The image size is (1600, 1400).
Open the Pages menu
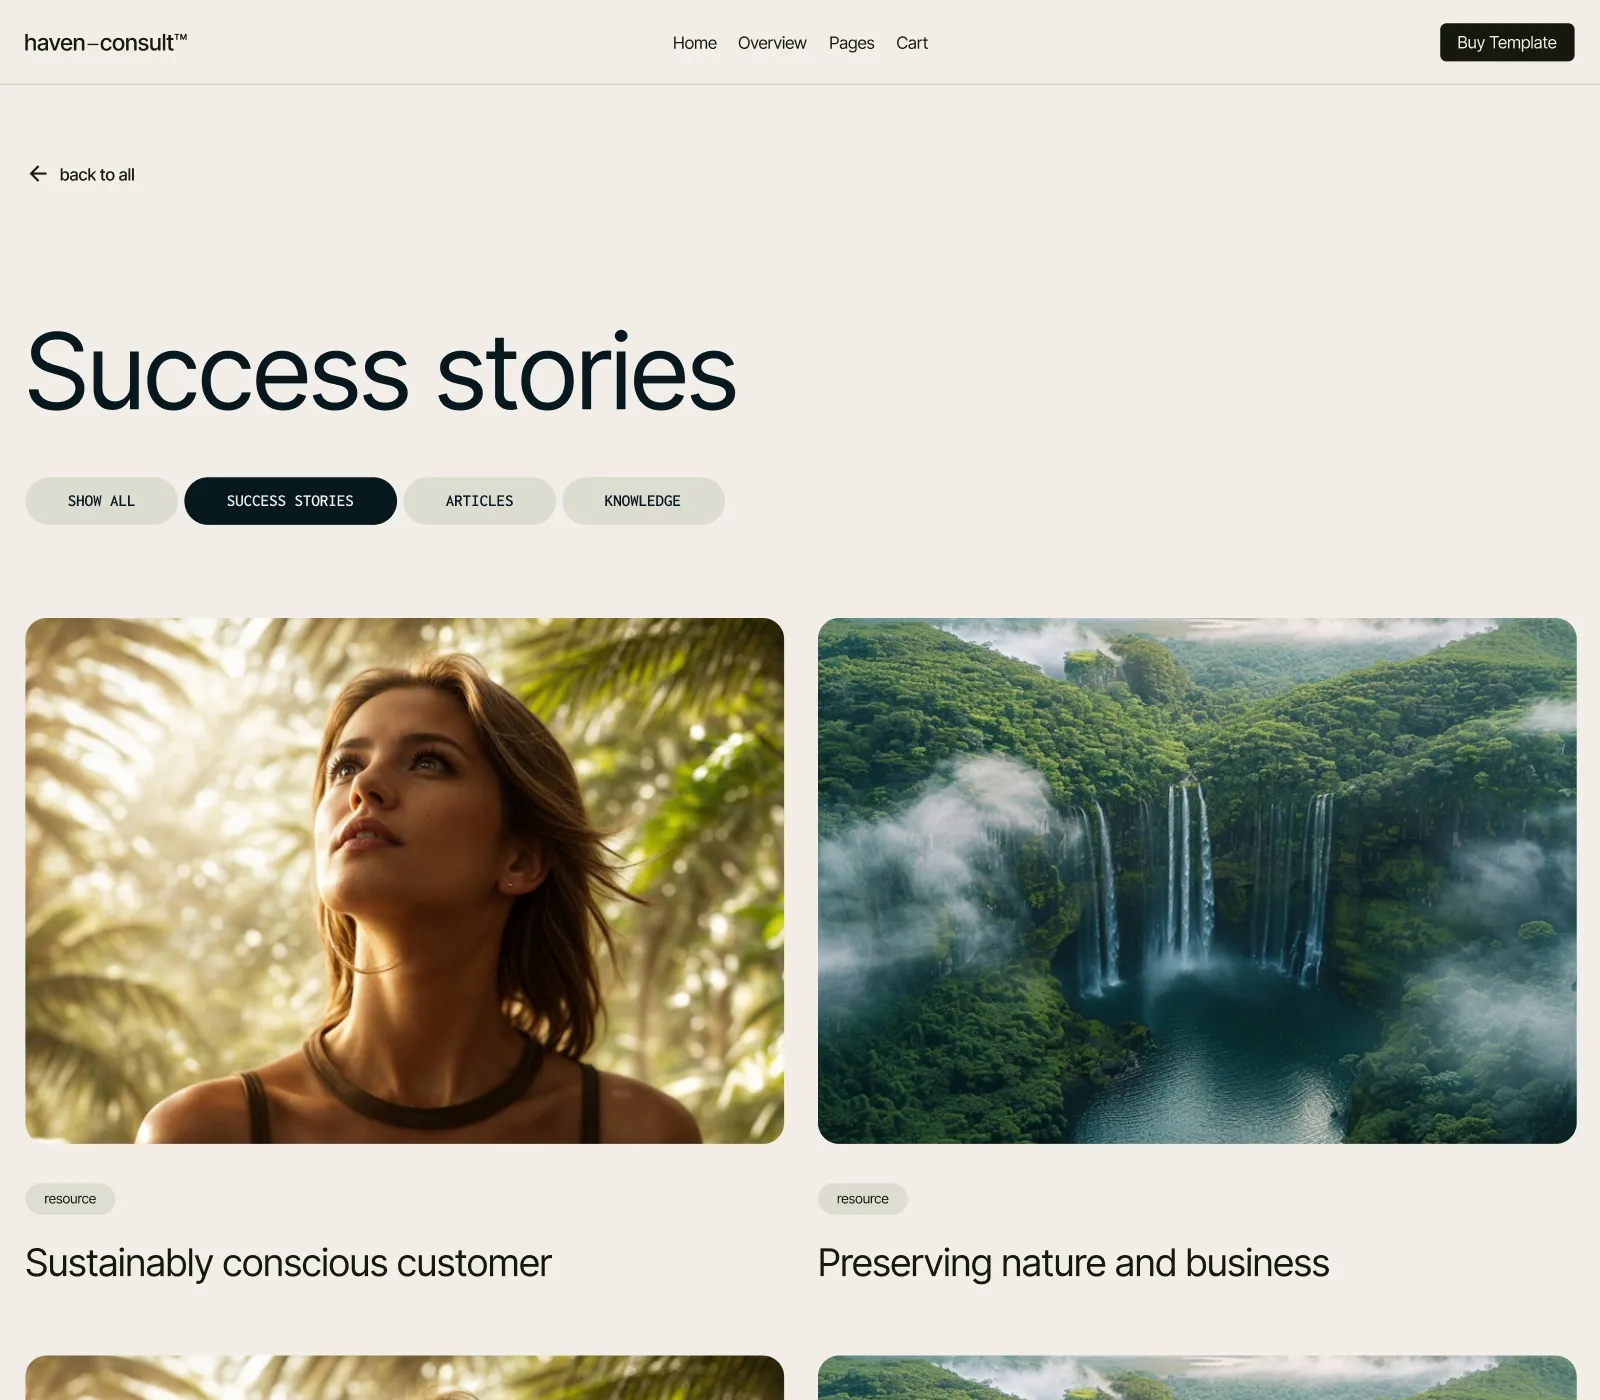coord(851,43)
